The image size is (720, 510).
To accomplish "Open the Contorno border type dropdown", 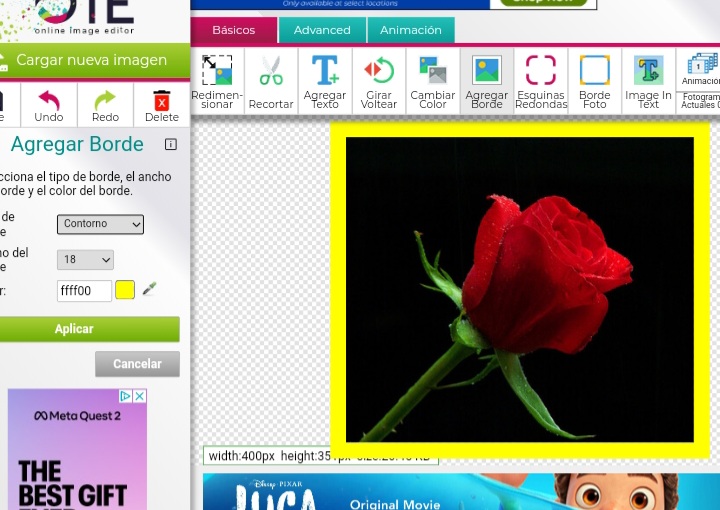I will 100,224.
